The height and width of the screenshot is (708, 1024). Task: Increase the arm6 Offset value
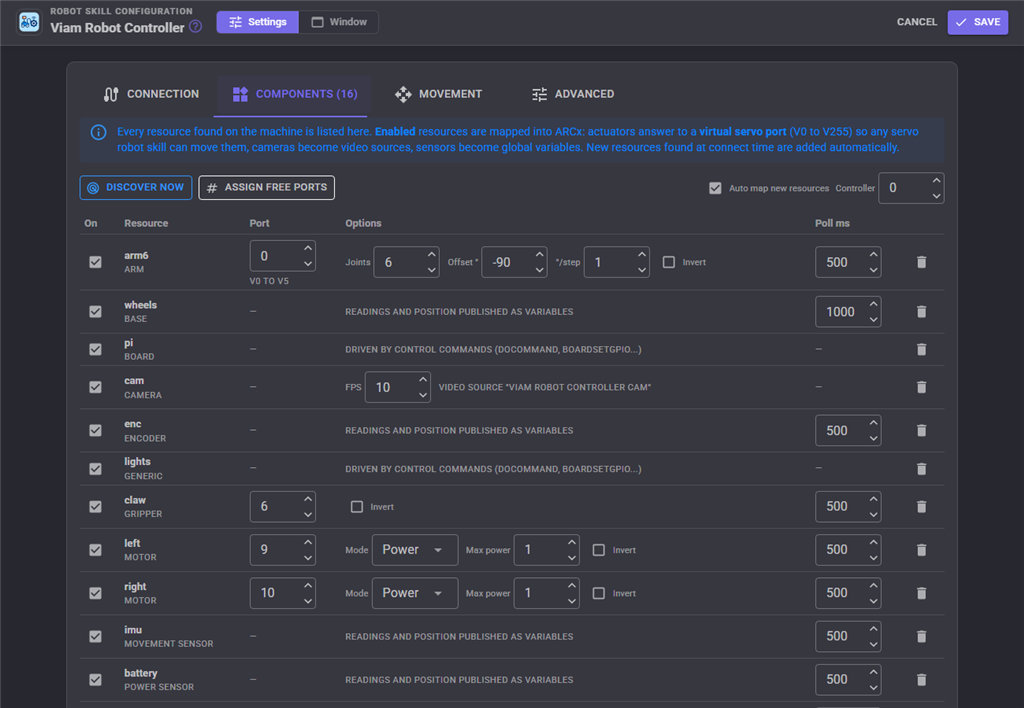click(539, 254)
